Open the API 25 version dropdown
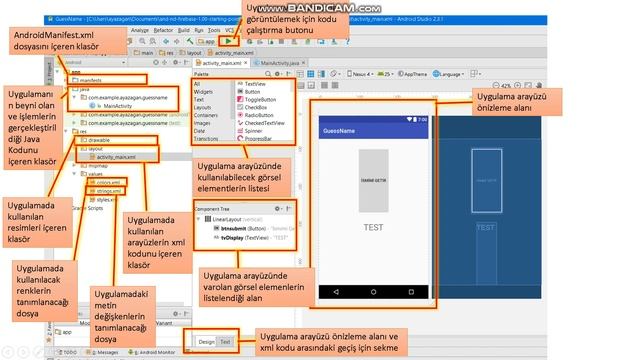This screenshot has width=640, height=360. point(385,74)
